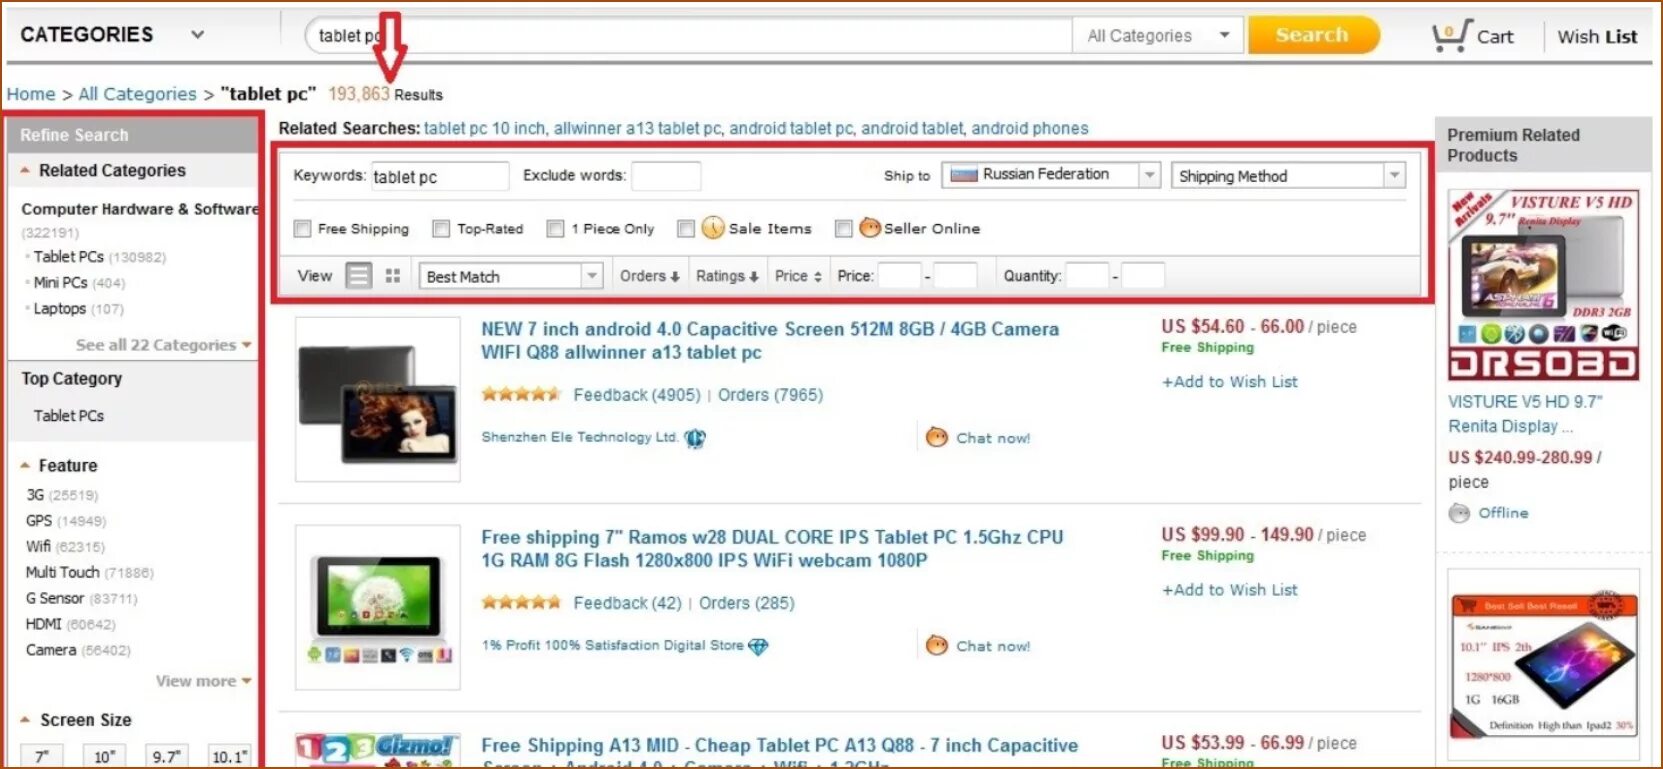Enable the Top-Rated checkbox
This screenshot has width=1663, height=769.
441,229
